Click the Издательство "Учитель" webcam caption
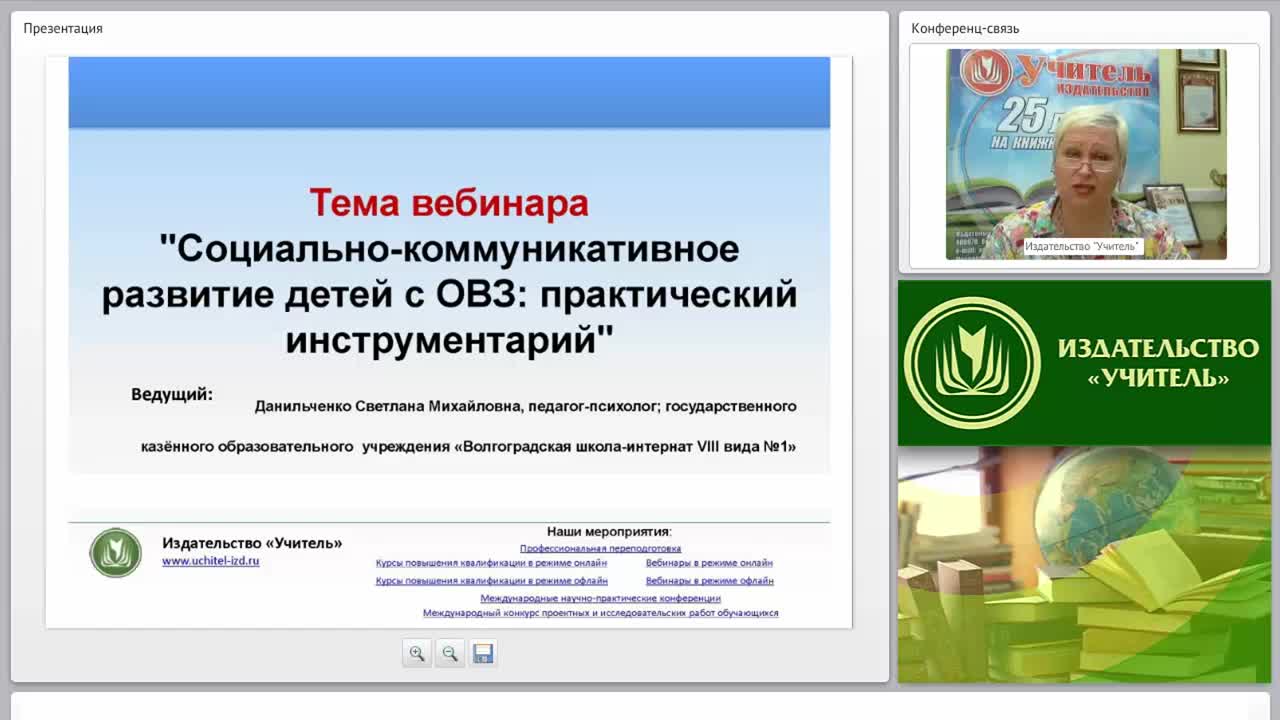1280x720 pixels. 1082,246
